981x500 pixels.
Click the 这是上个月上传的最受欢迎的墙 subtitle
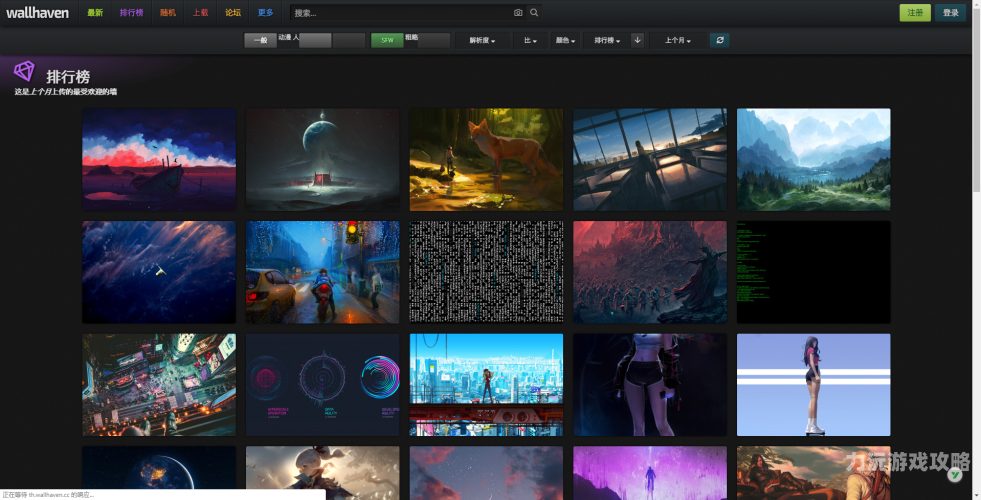coord(66,91)
